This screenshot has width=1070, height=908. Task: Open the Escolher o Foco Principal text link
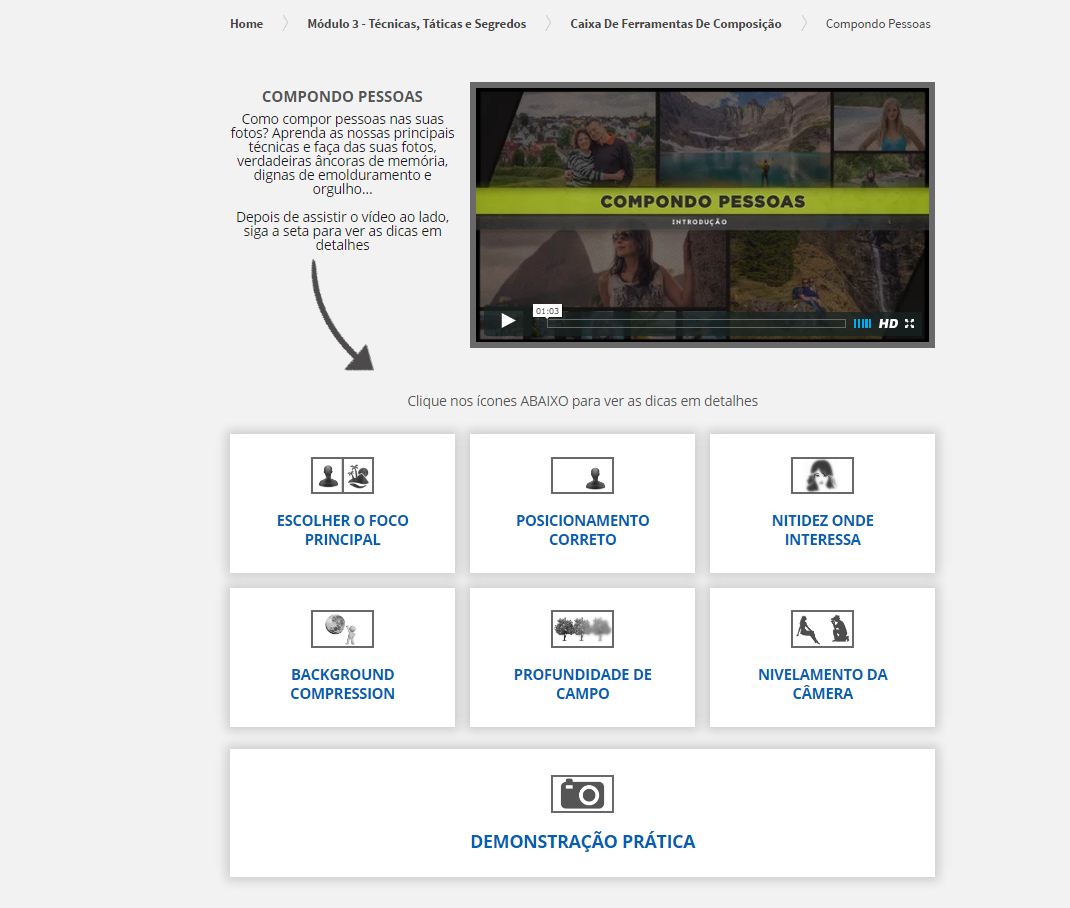(342, 530)
